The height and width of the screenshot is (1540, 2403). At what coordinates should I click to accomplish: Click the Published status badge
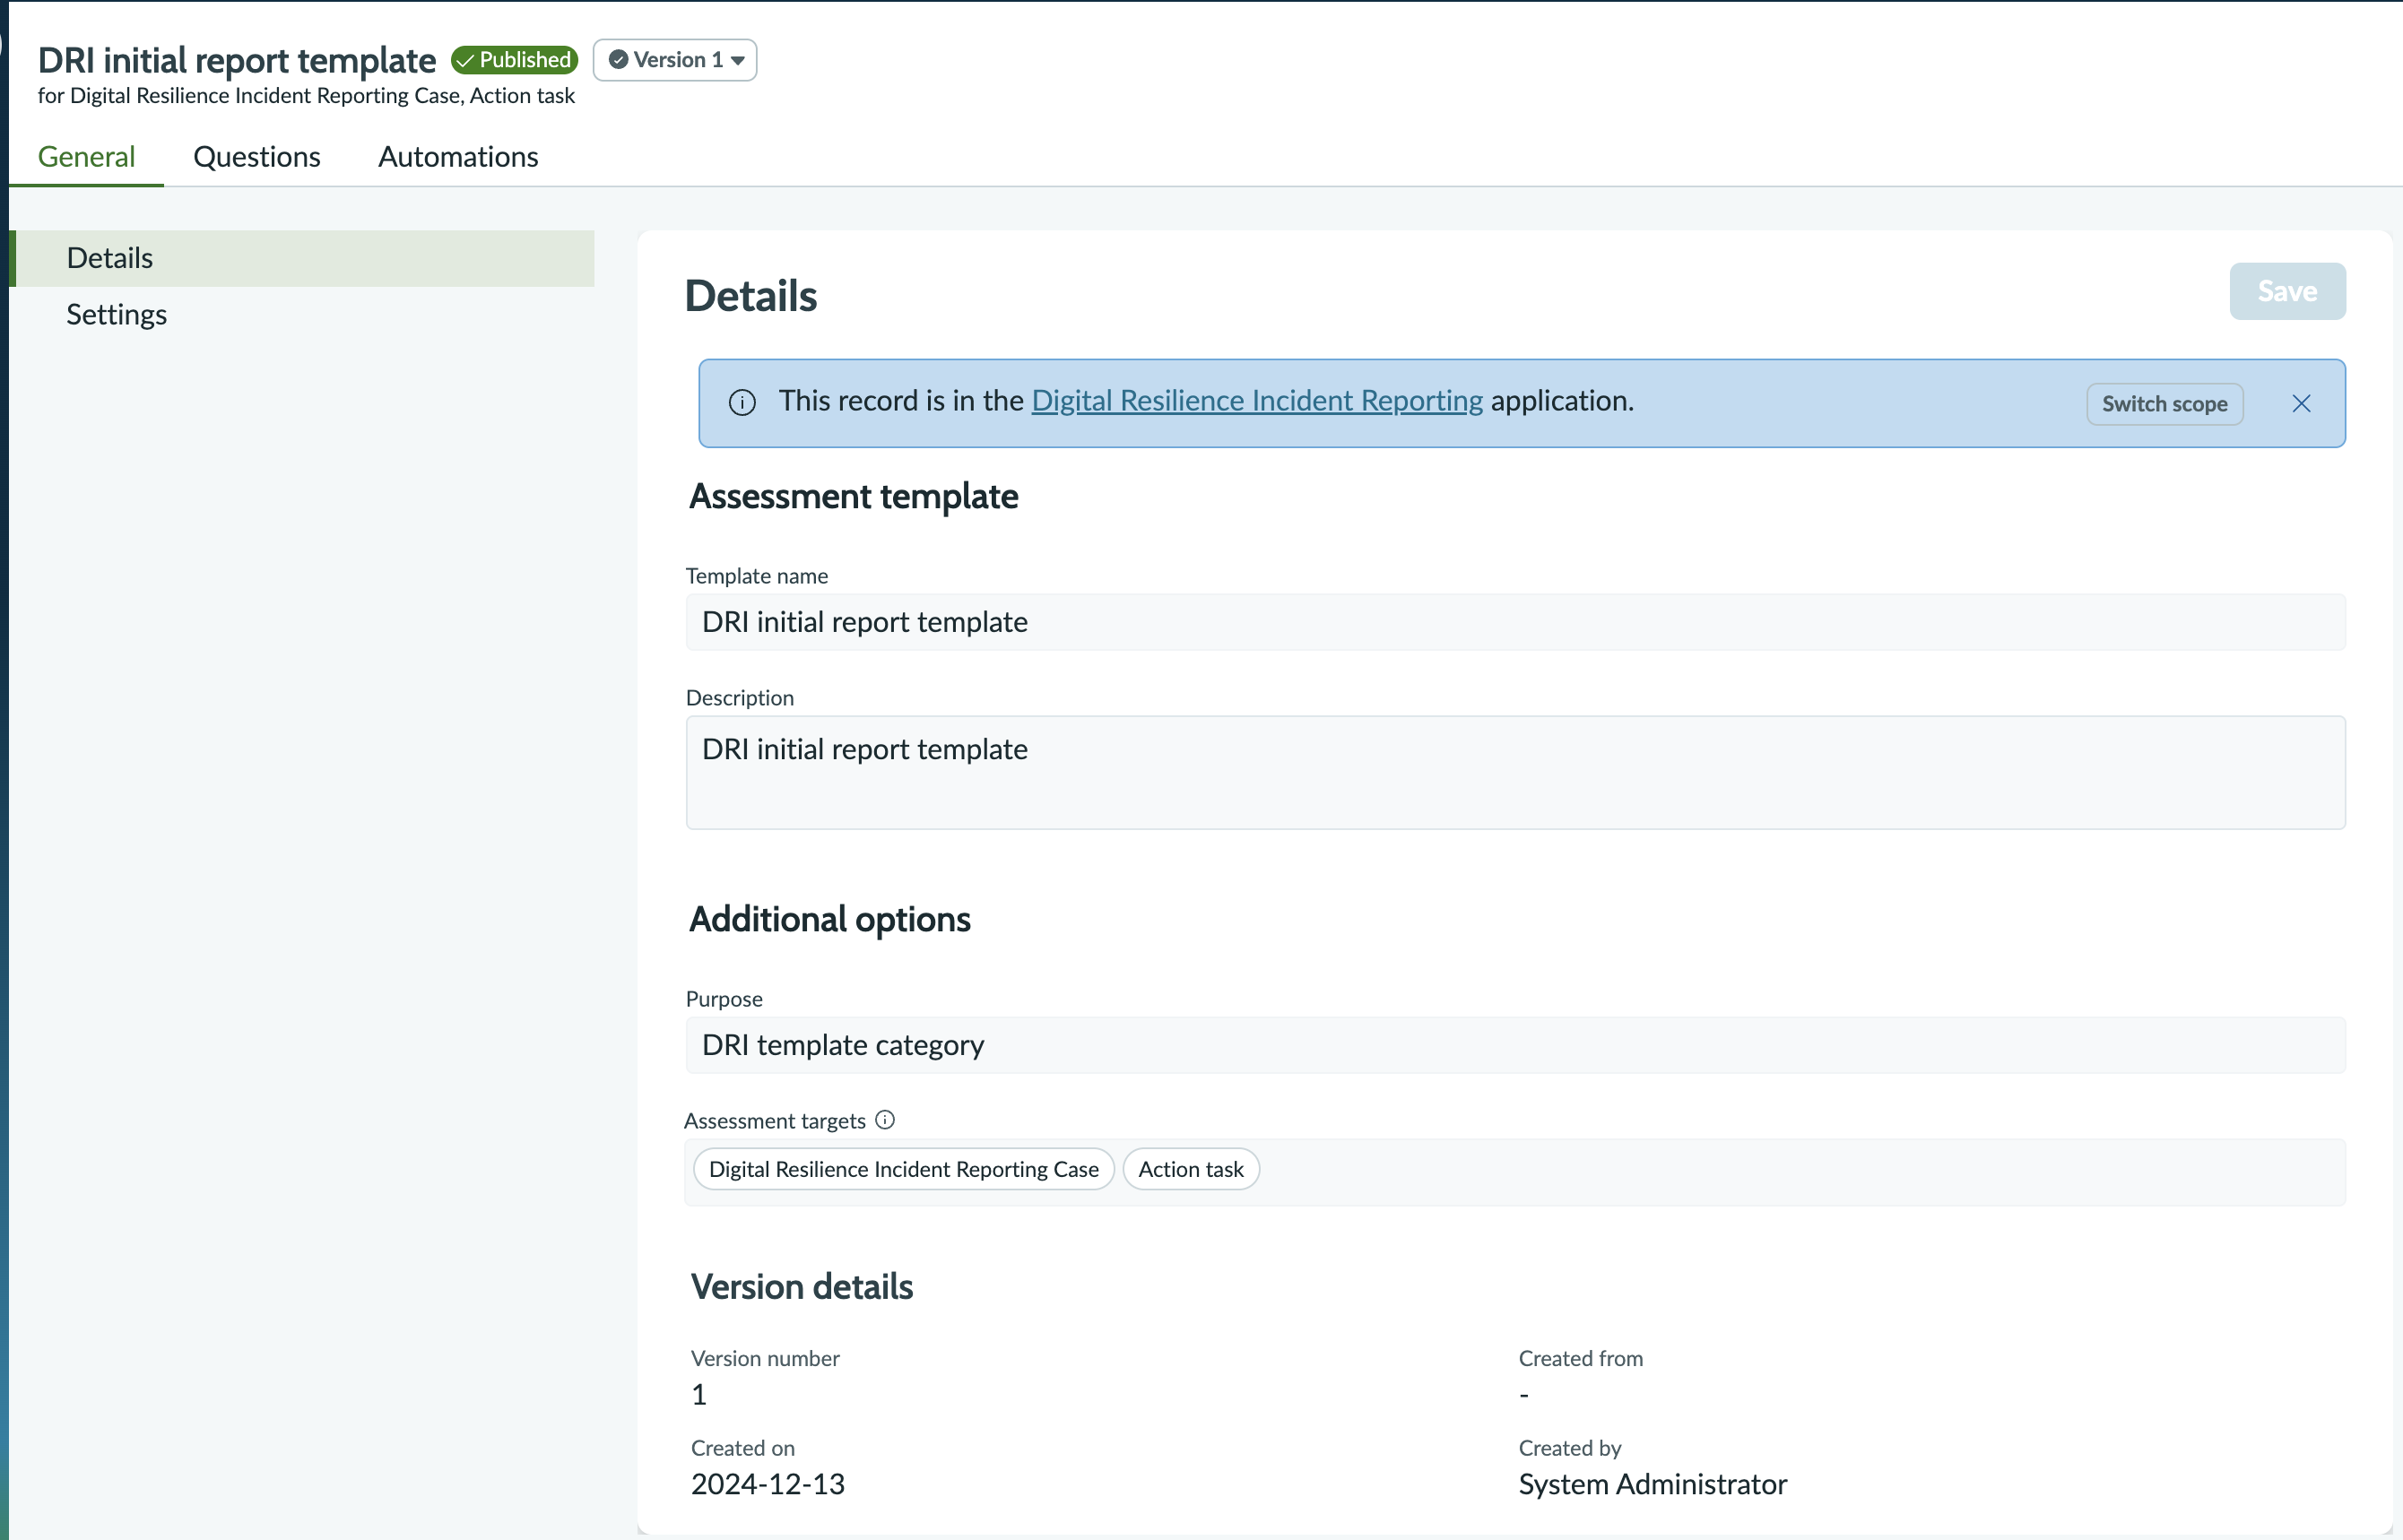(514, 60)
